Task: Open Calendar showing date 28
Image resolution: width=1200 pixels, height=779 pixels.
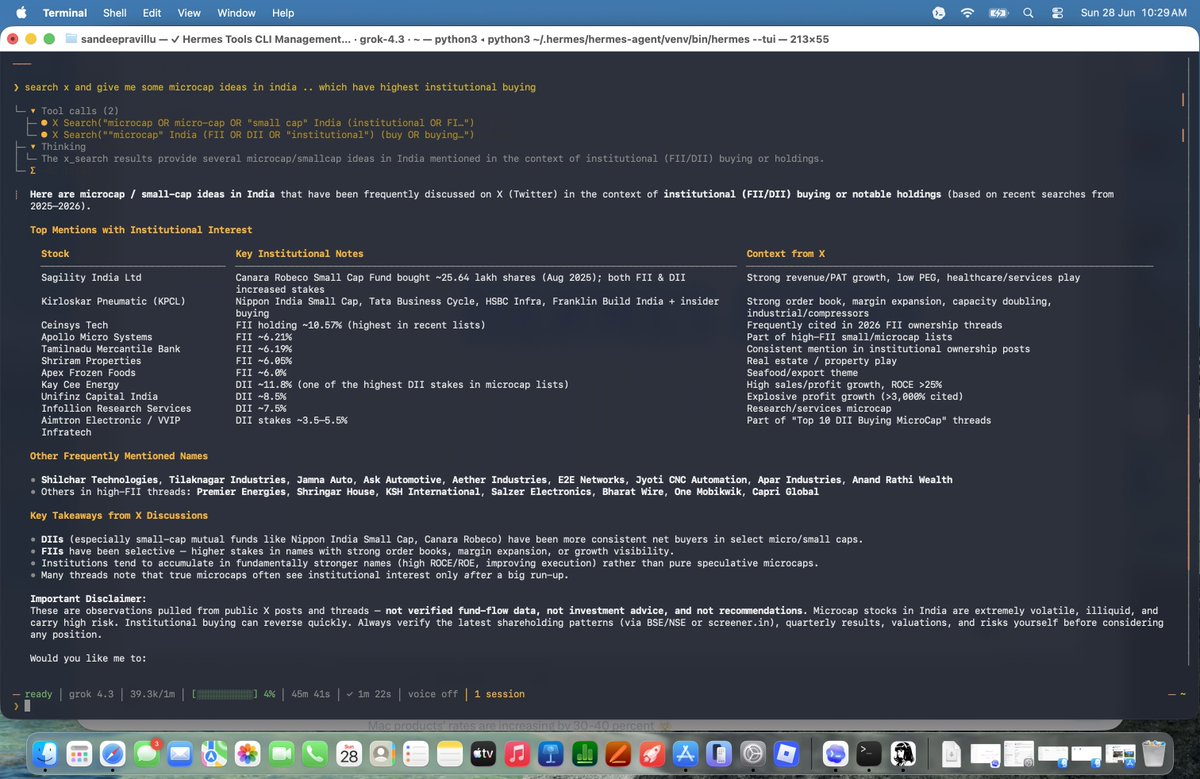Action: [x=348, y=753]
